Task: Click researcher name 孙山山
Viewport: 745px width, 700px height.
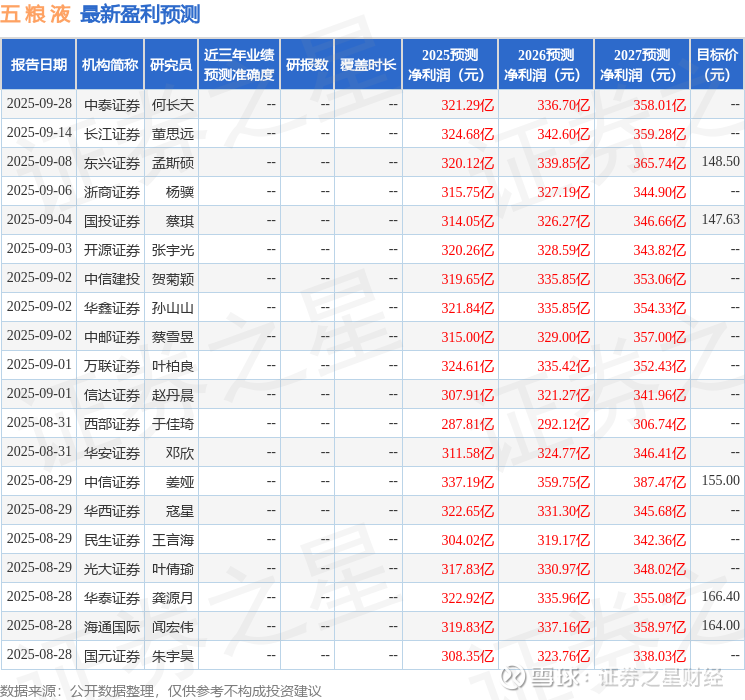Action: (x=173, y=307)
